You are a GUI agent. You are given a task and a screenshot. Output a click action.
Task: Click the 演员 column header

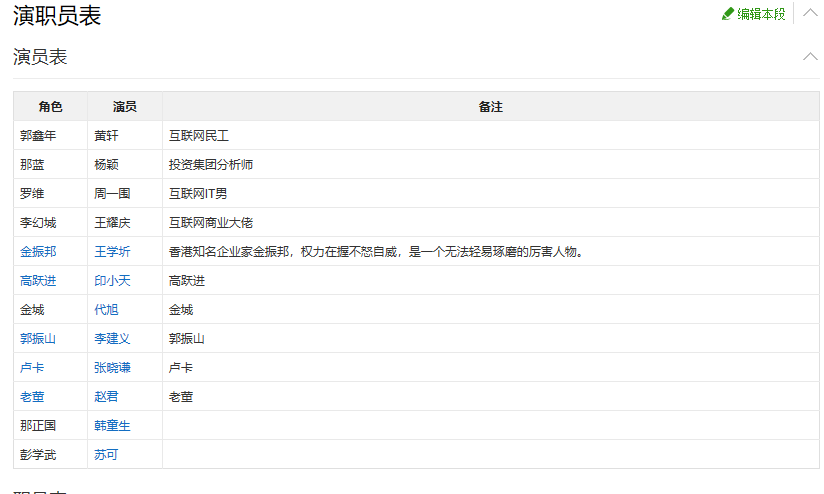pos(124,107)
